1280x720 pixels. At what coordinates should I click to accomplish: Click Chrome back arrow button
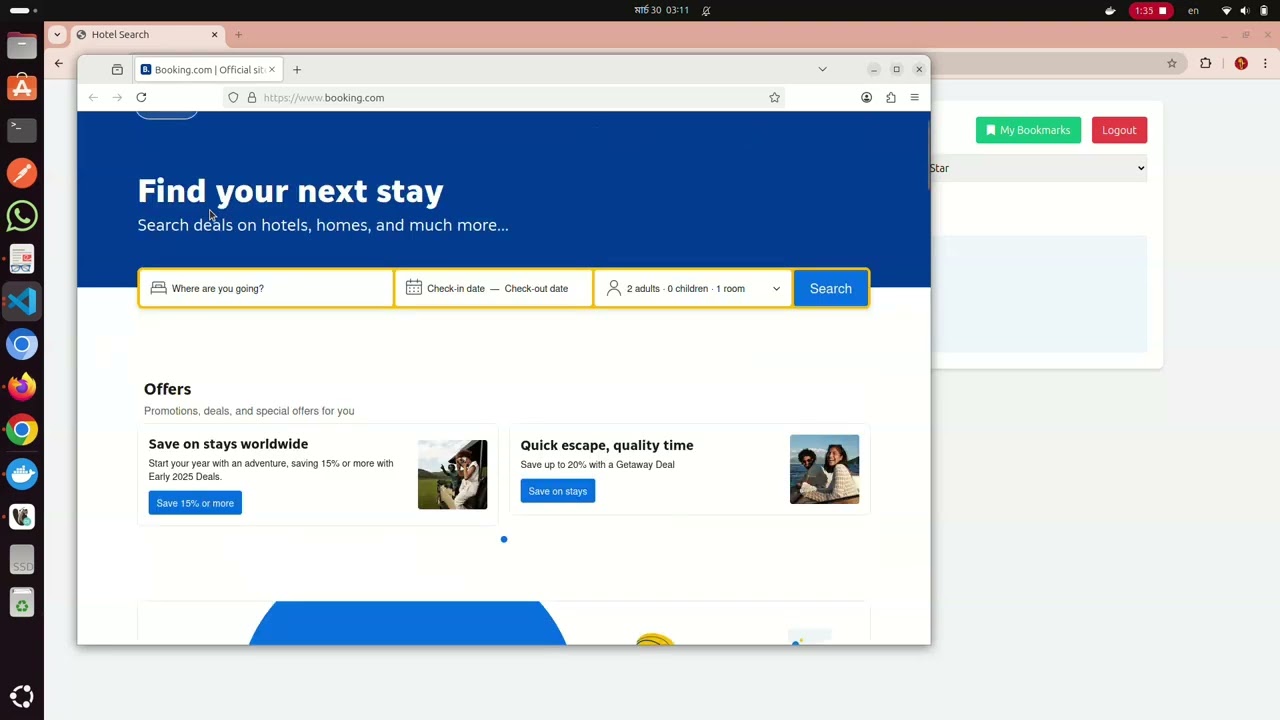(x=59, y=63)
